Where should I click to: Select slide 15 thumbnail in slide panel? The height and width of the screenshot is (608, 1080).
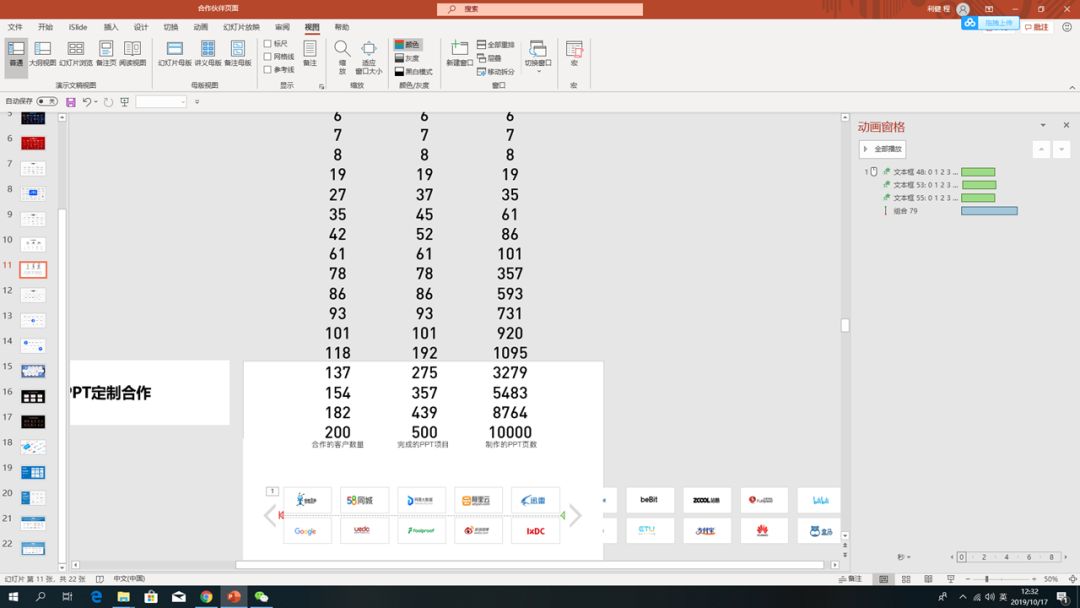click(33, 371)
